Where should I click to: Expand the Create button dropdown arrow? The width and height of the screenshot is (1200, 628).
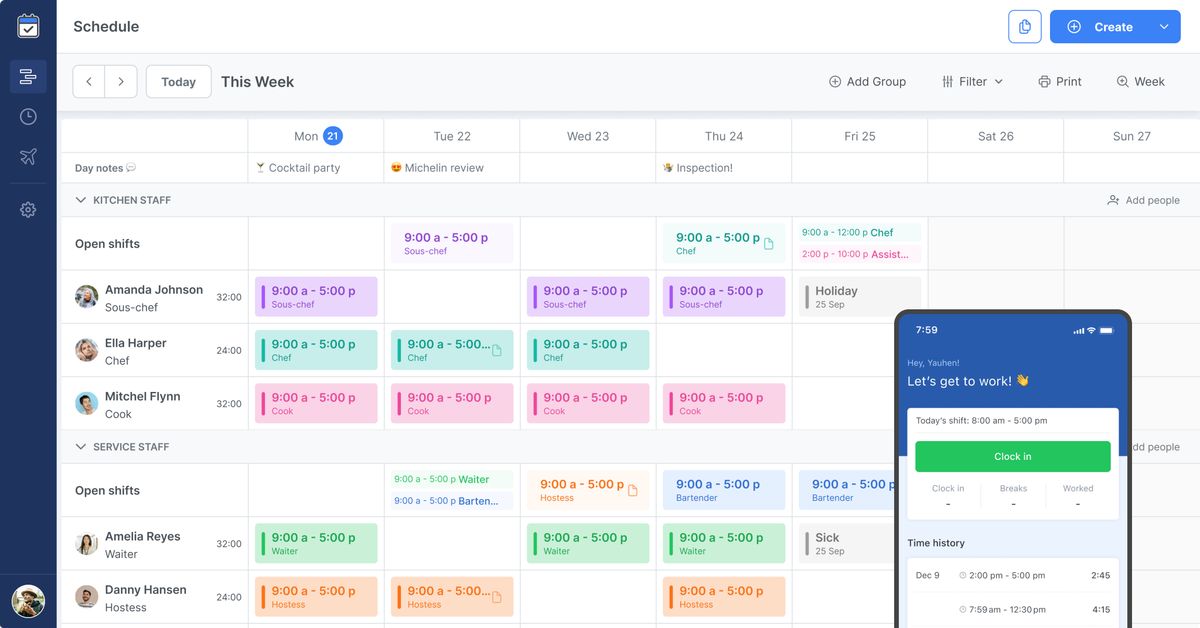[x=1164, y=27]
